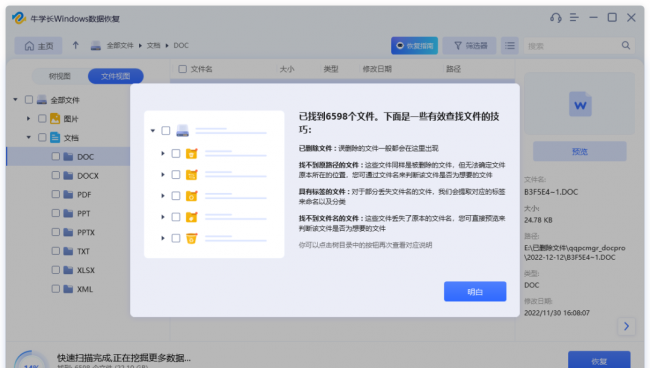
Task: Check the 文档 checkbox
Action: (42, 137)
